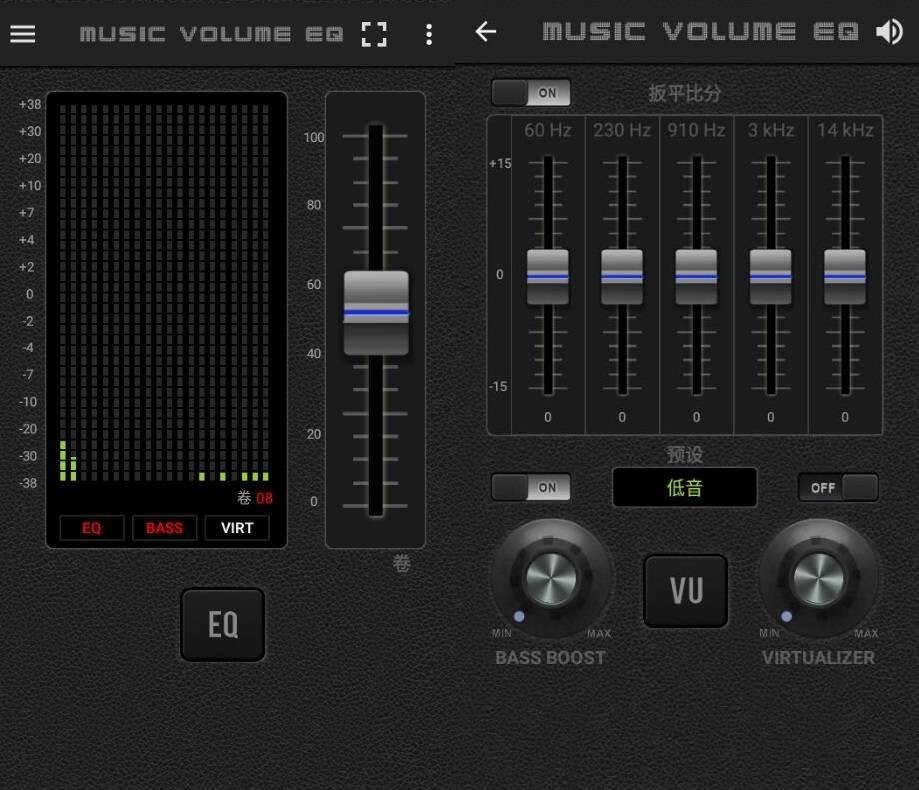Viewport: 919px width, 790px height.
Task: Click the main volume slider handle
Action: 376,312
